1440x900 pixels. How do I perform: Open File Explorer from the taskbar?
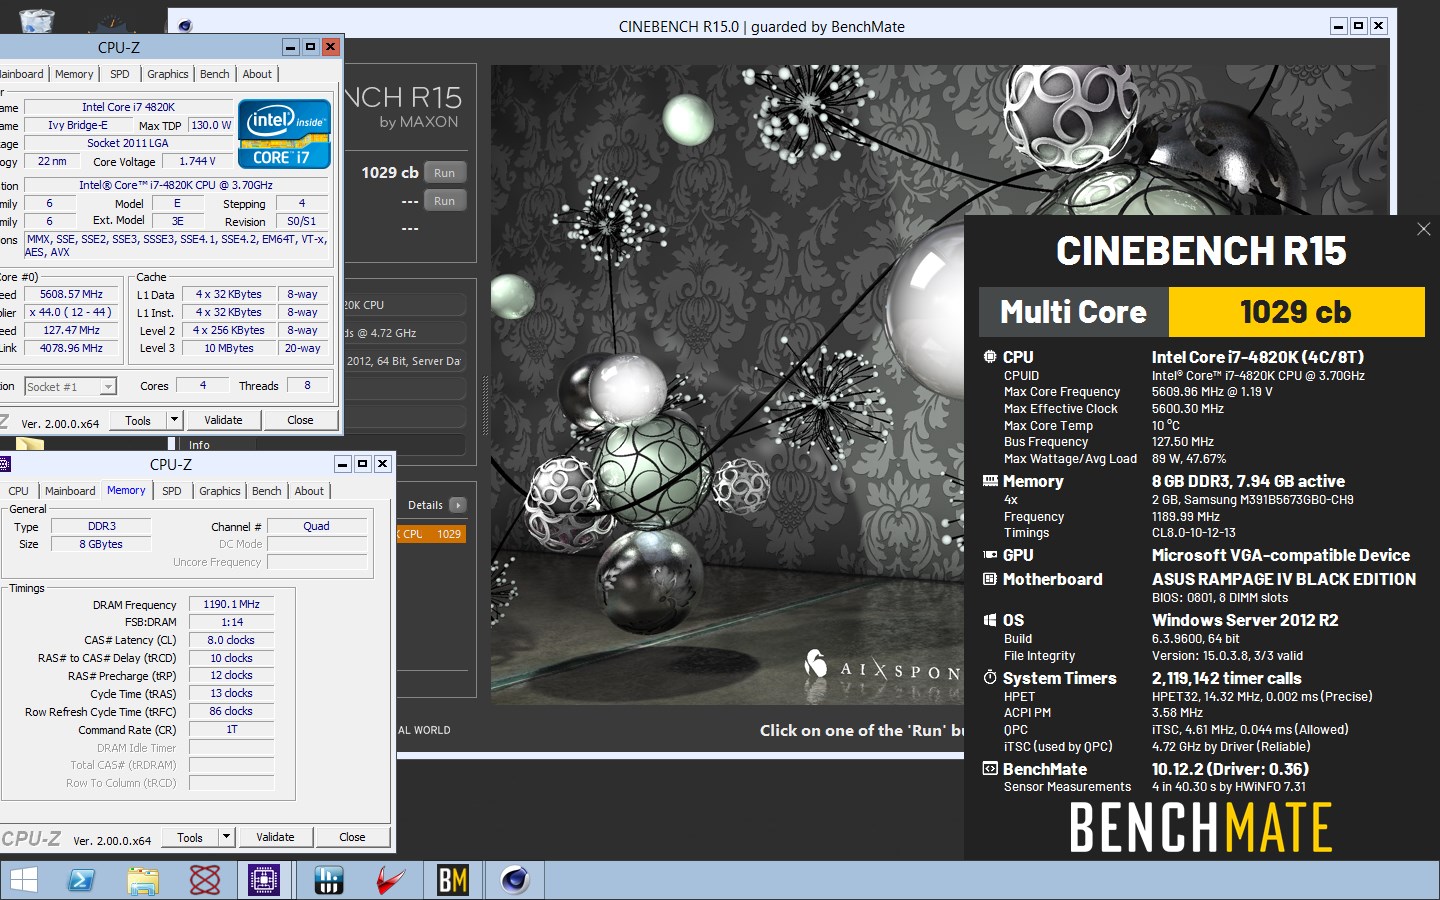[143, 880]
